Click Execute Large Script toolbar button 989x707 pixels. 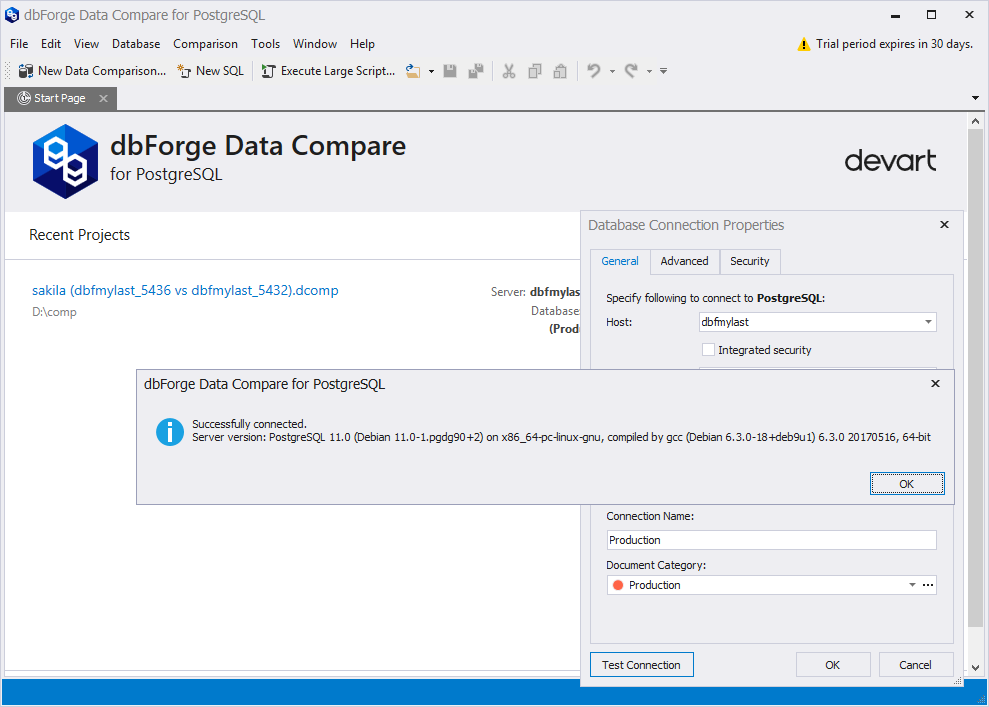click(x=329, y=71)
